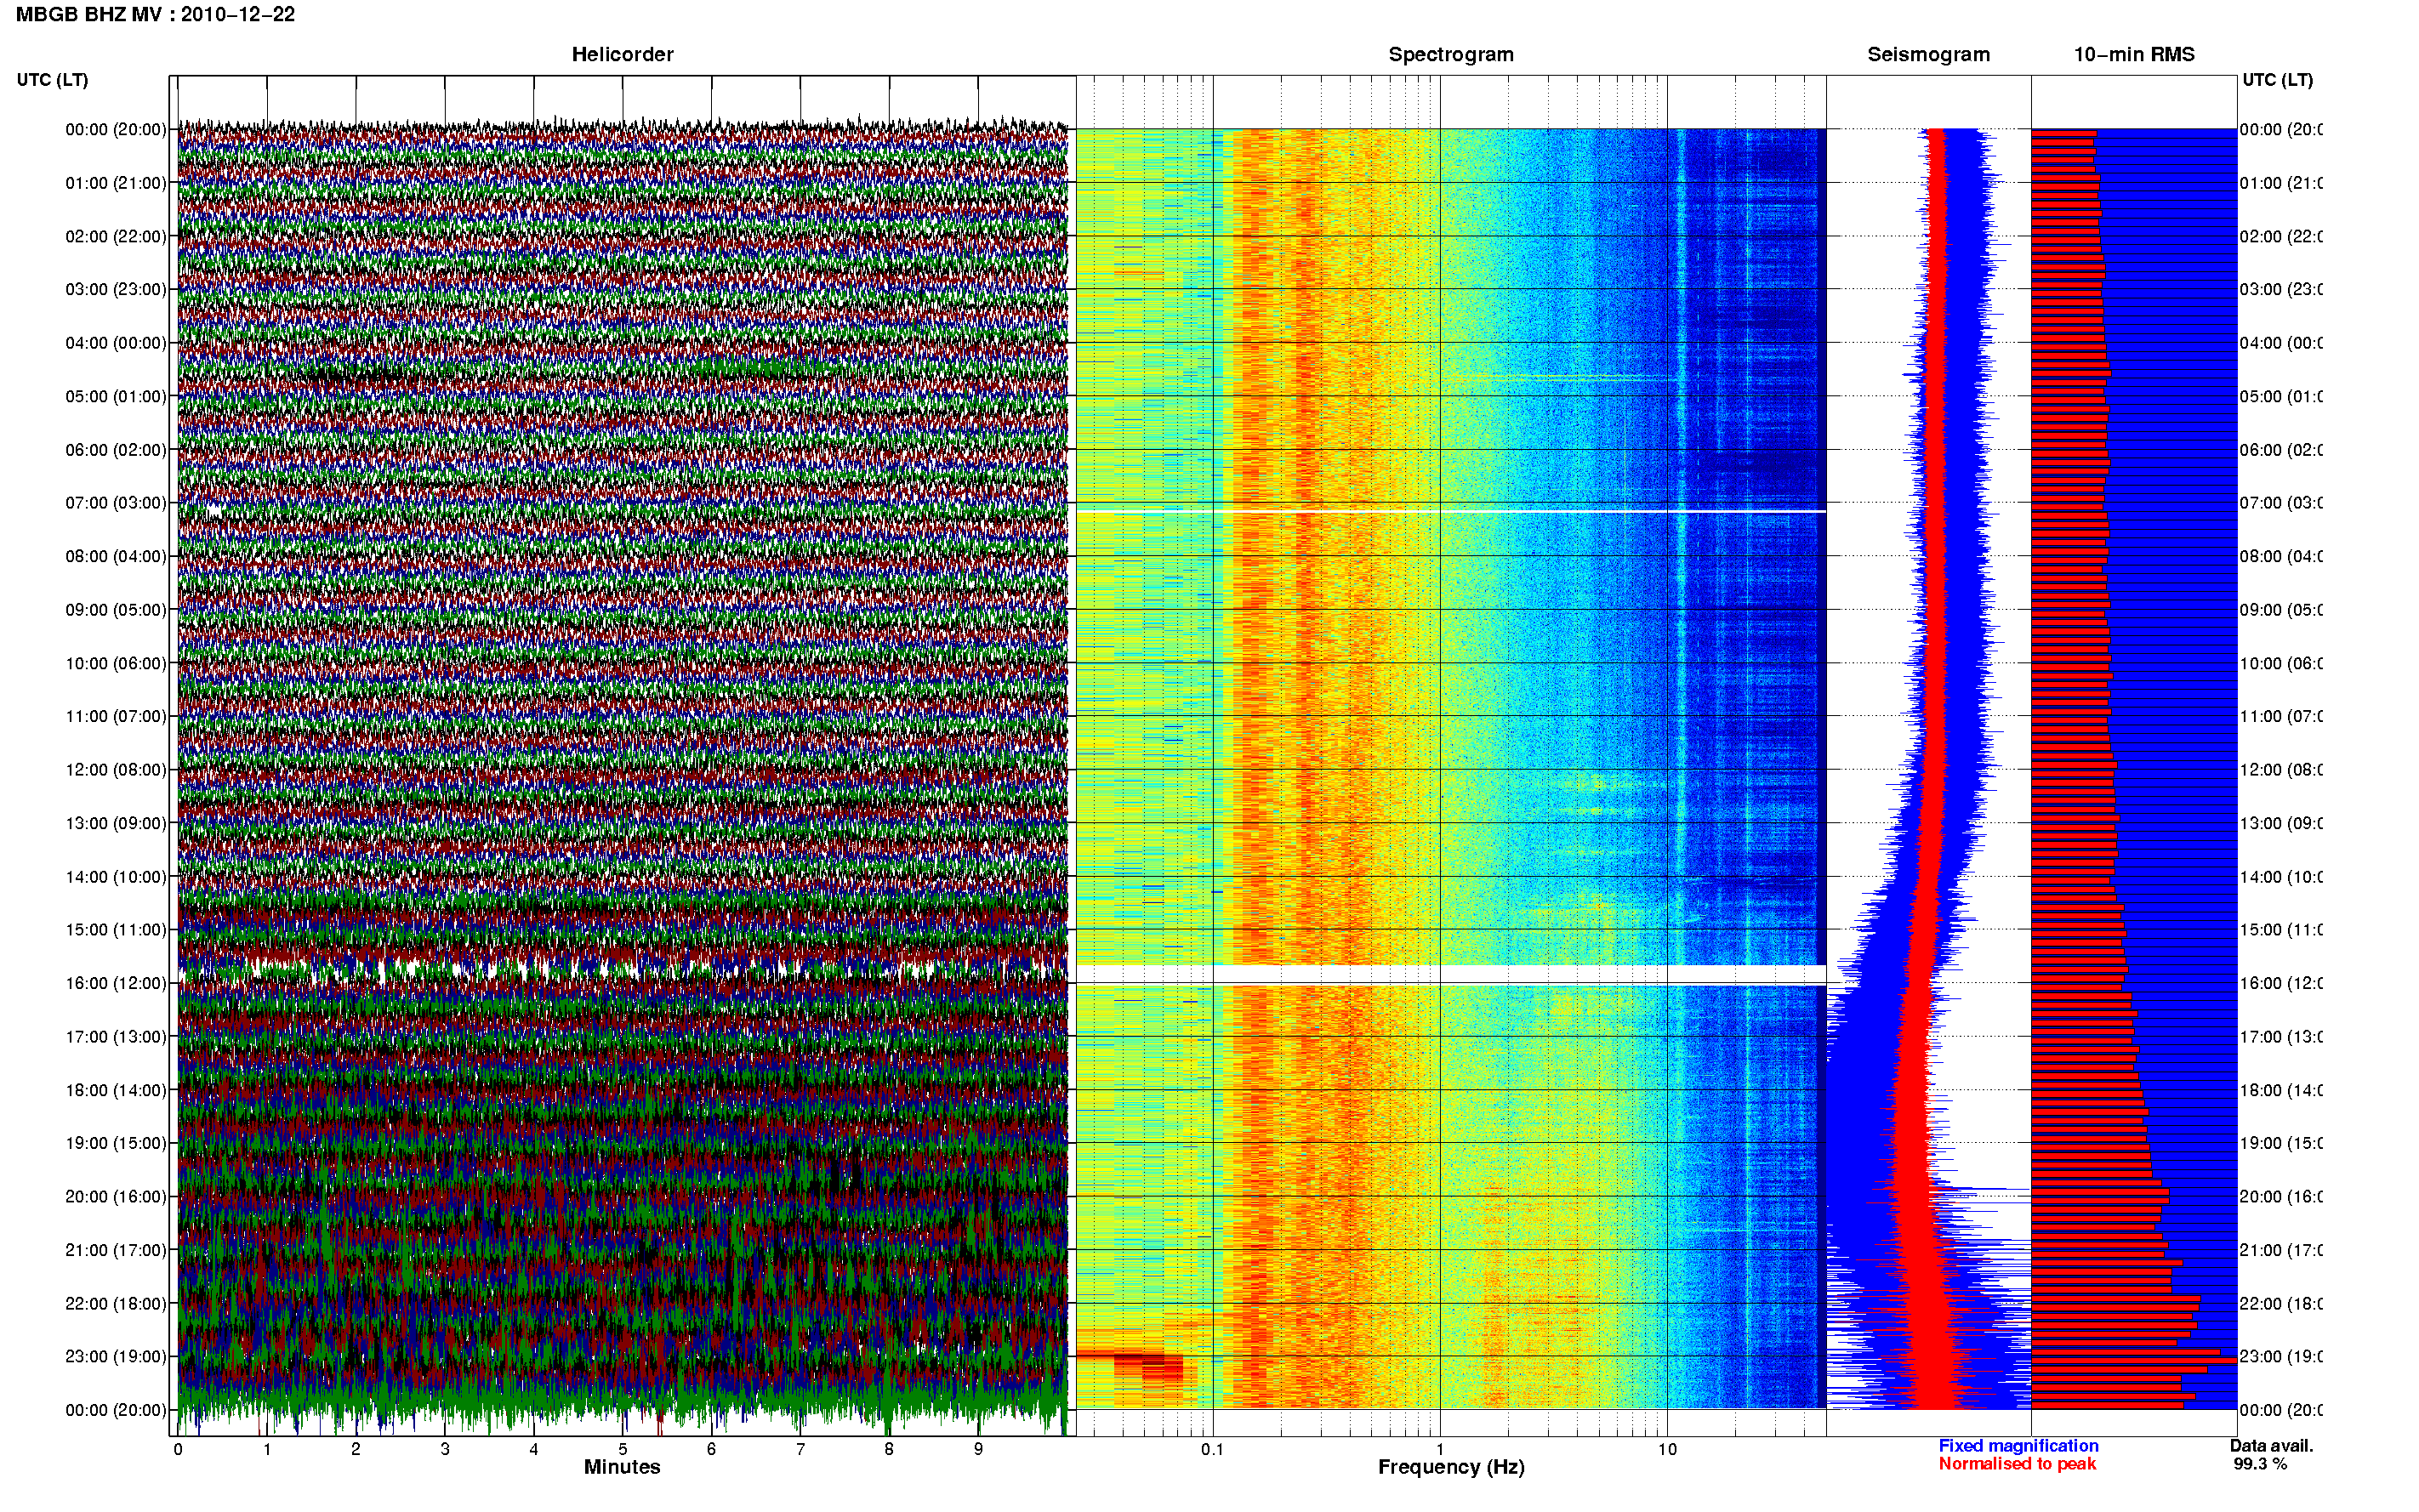Screen dimensions: 2419x1512
Task: Click the 99.3 % availability value
Action: pyautogui.click(x=2260, y=1464)
